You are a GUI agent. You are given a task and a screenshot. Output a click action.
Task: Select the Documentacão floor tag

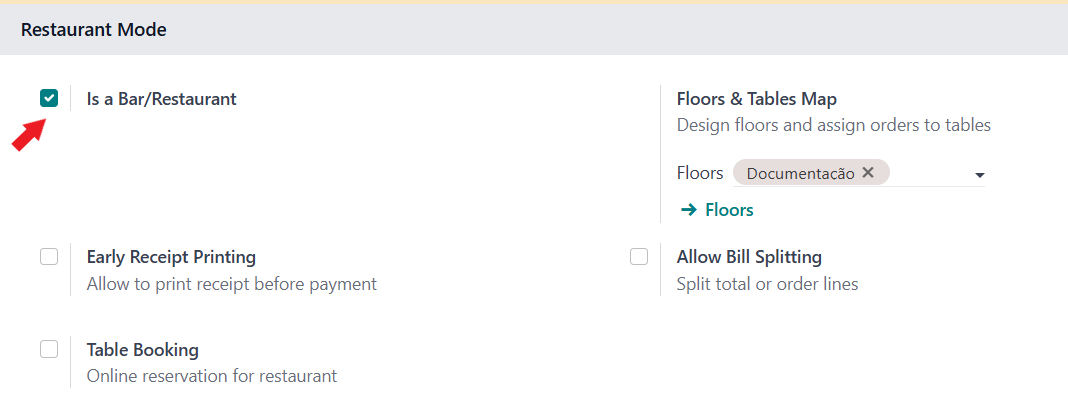[x=800, y=173]
